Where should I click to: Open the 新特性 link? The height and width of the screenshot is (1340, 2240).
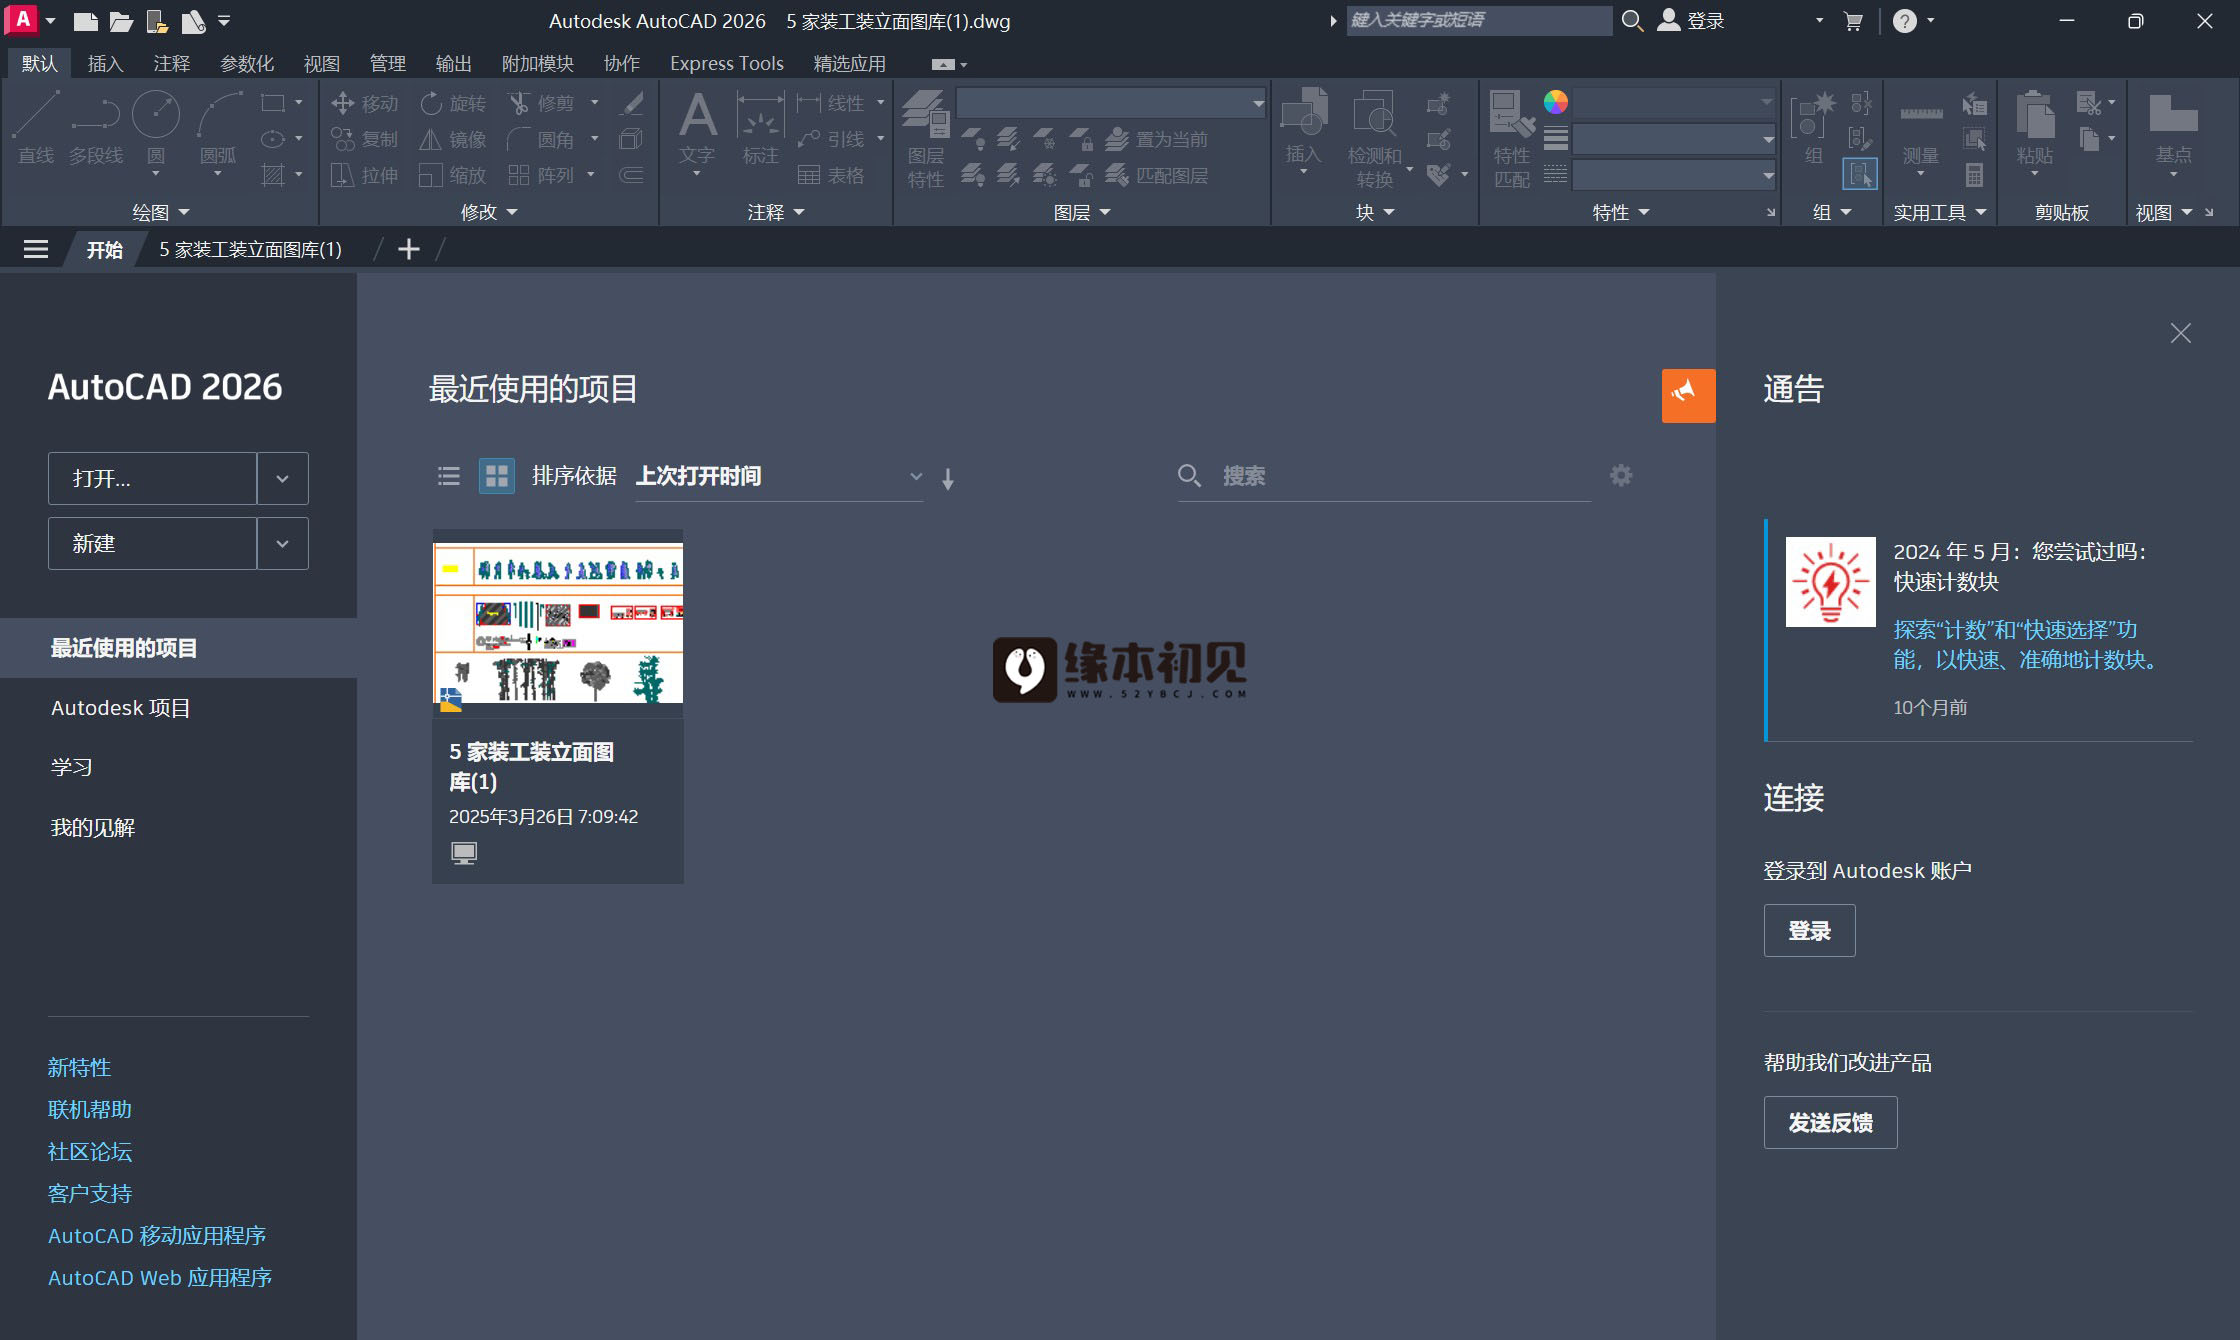tap(79, 1067)
